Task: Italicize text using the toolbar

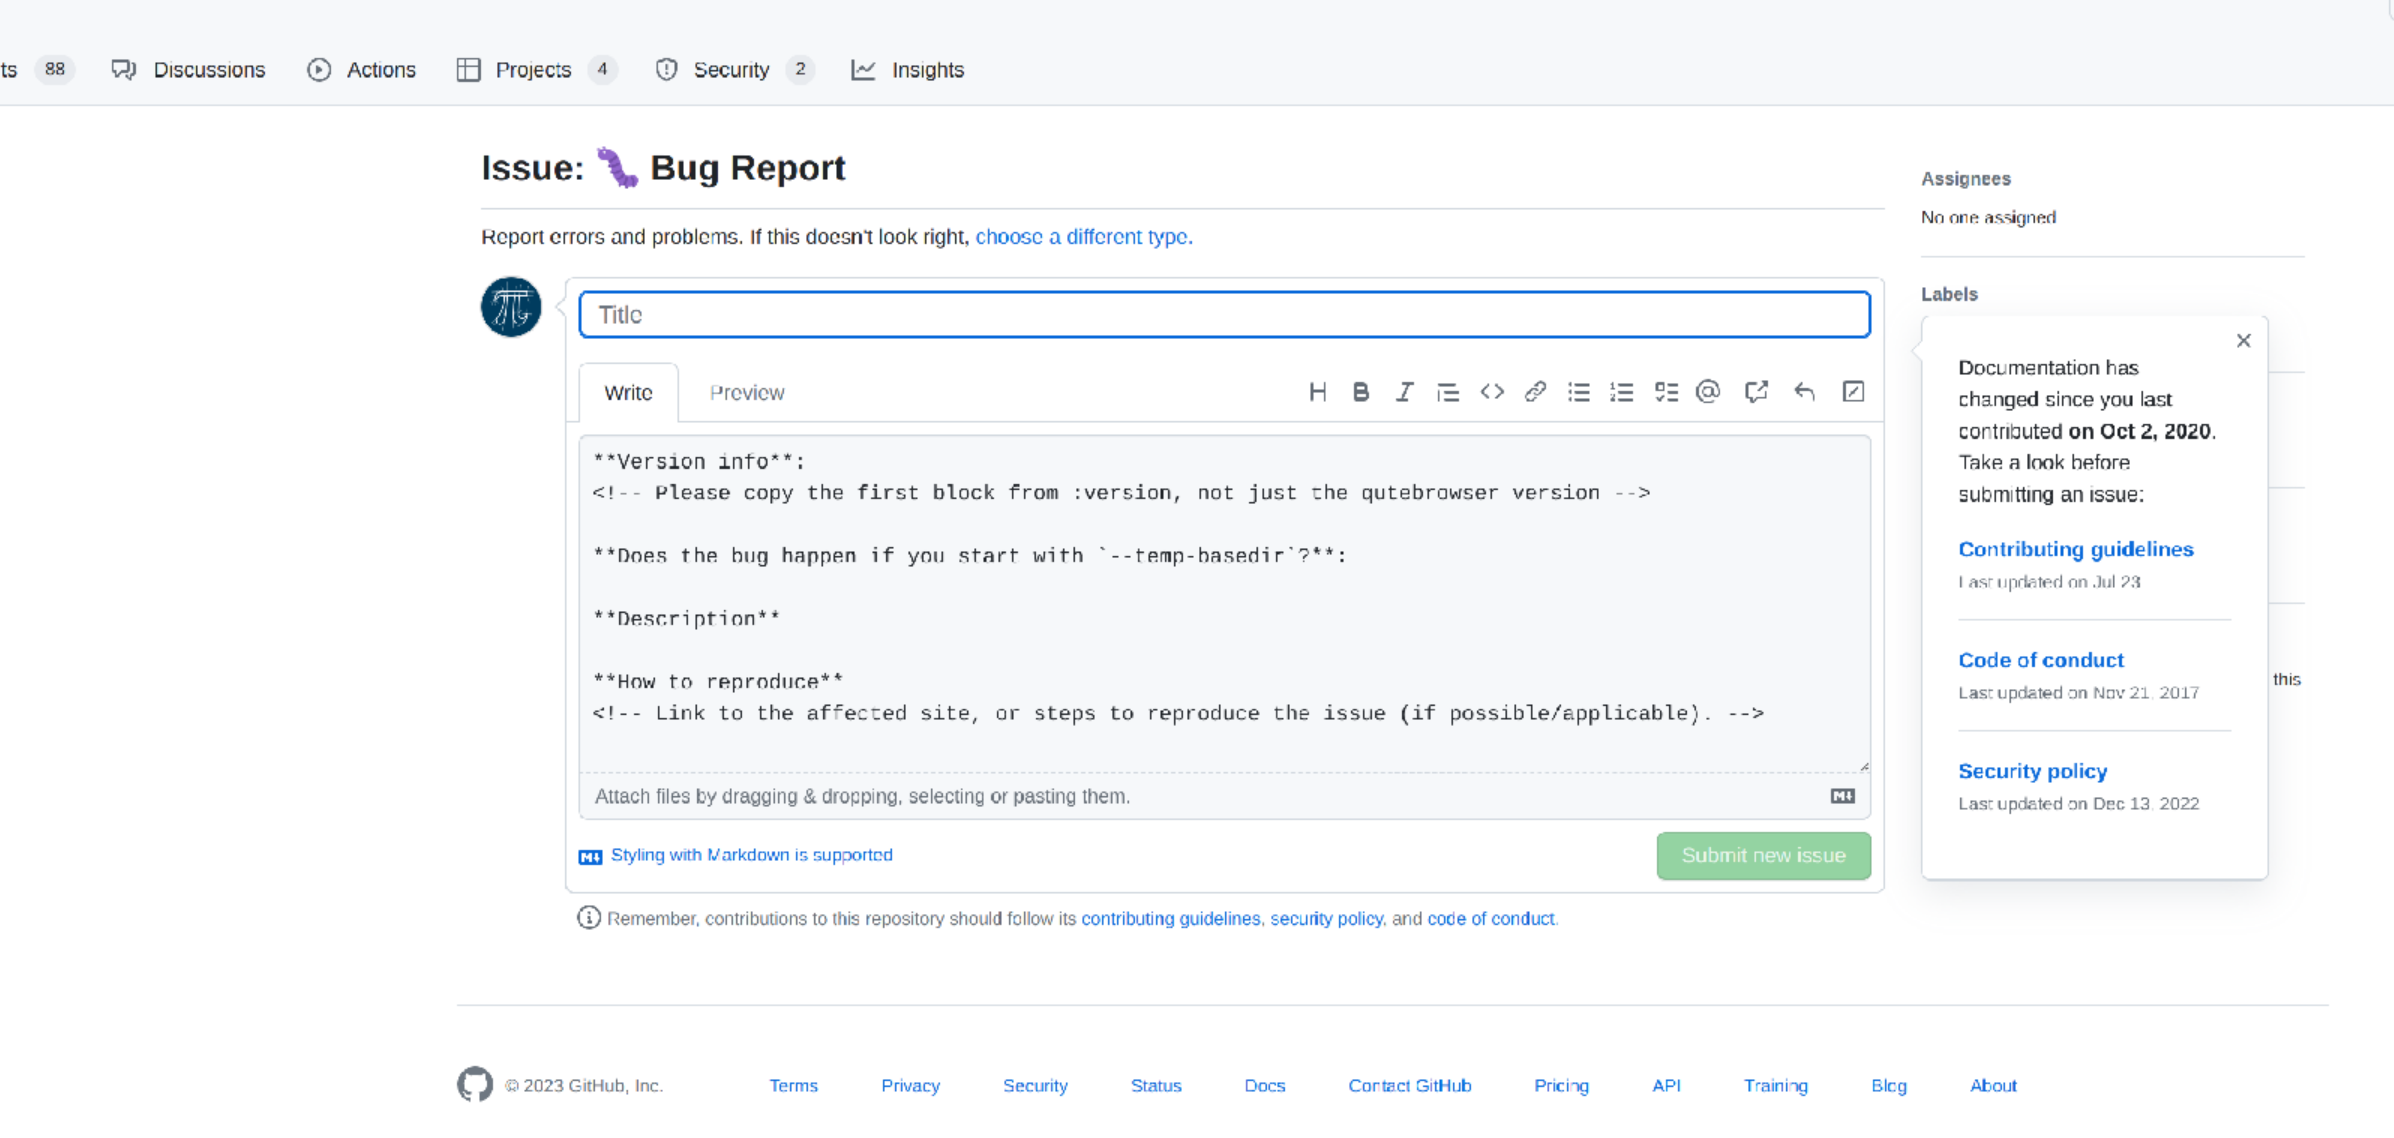Action: (1404, 391)
